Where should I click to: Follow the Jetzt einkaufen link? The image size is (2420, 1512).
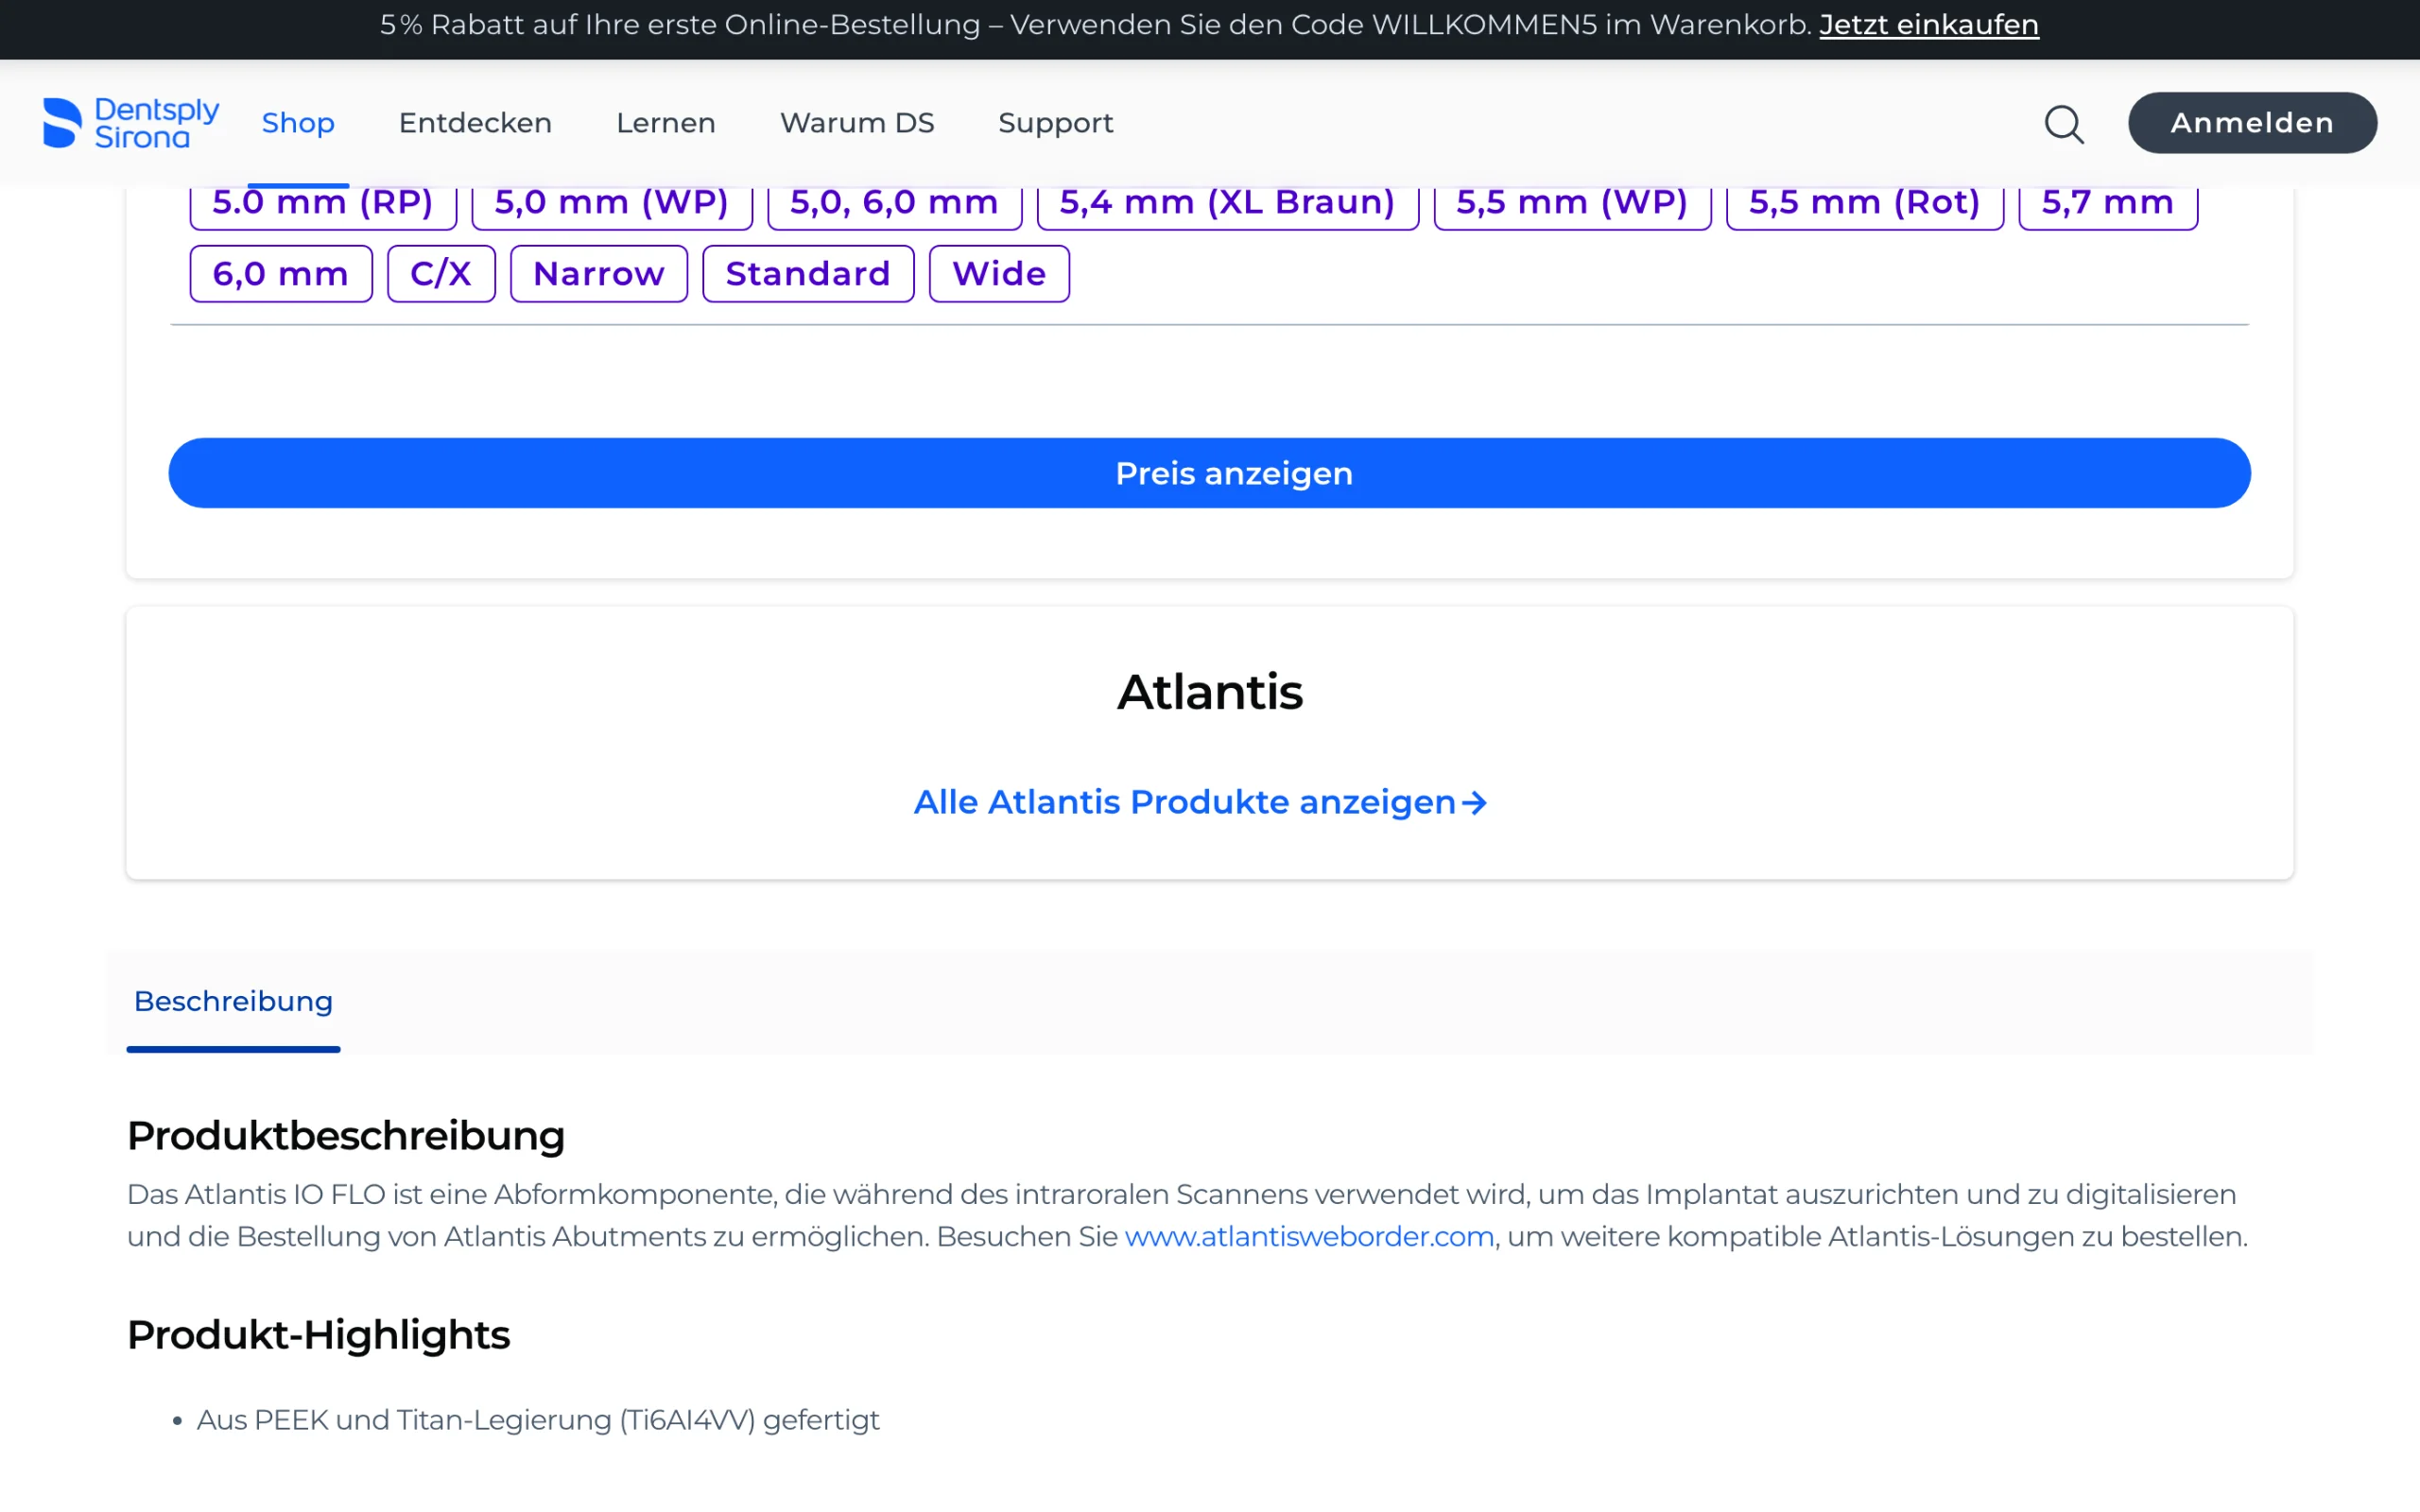pos(1929,25)
